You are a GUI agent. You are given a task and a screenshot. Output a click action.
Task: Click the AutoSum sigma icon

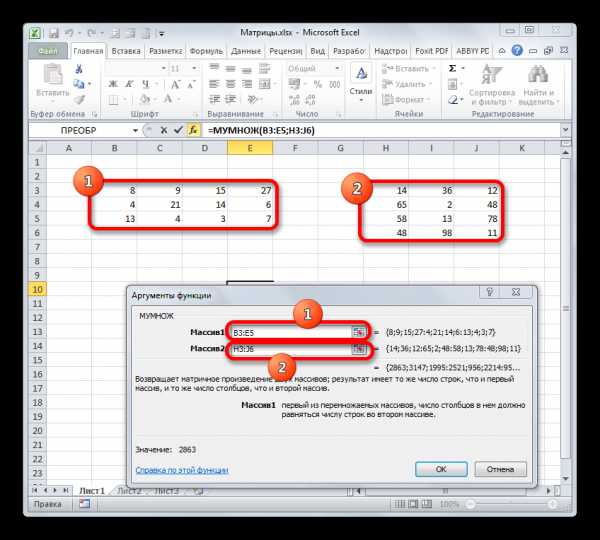pos(452,68)
